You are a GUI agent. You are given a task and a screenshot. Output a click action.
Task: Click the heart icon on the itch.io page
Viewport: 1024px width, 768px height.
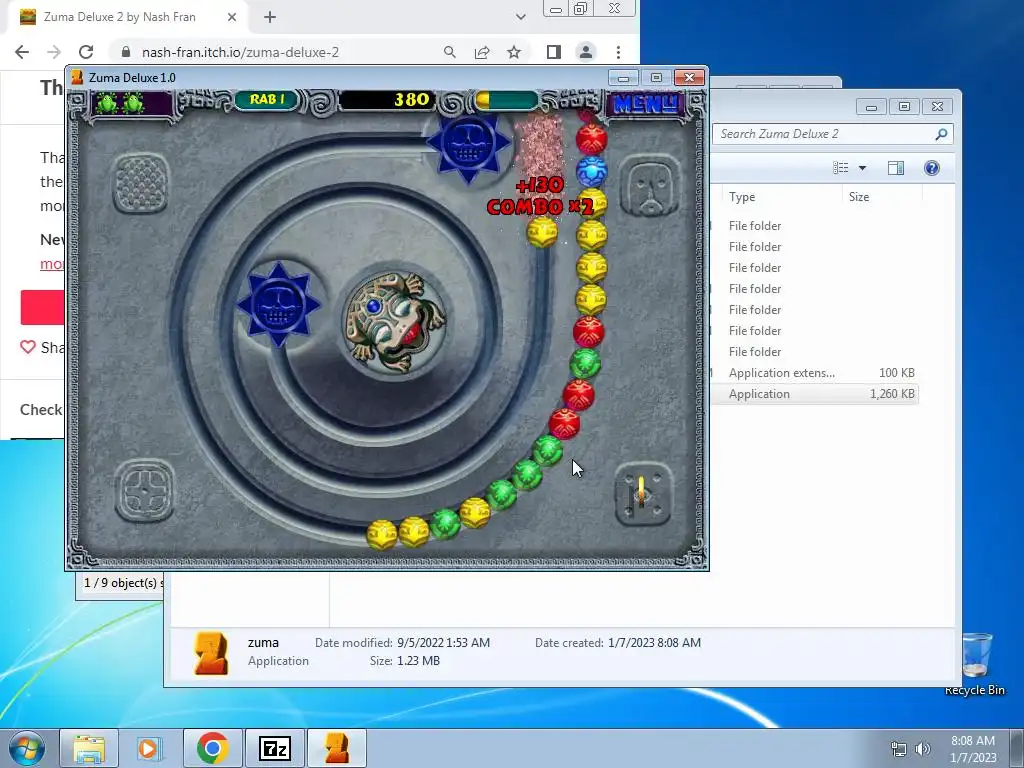(27, 347)
